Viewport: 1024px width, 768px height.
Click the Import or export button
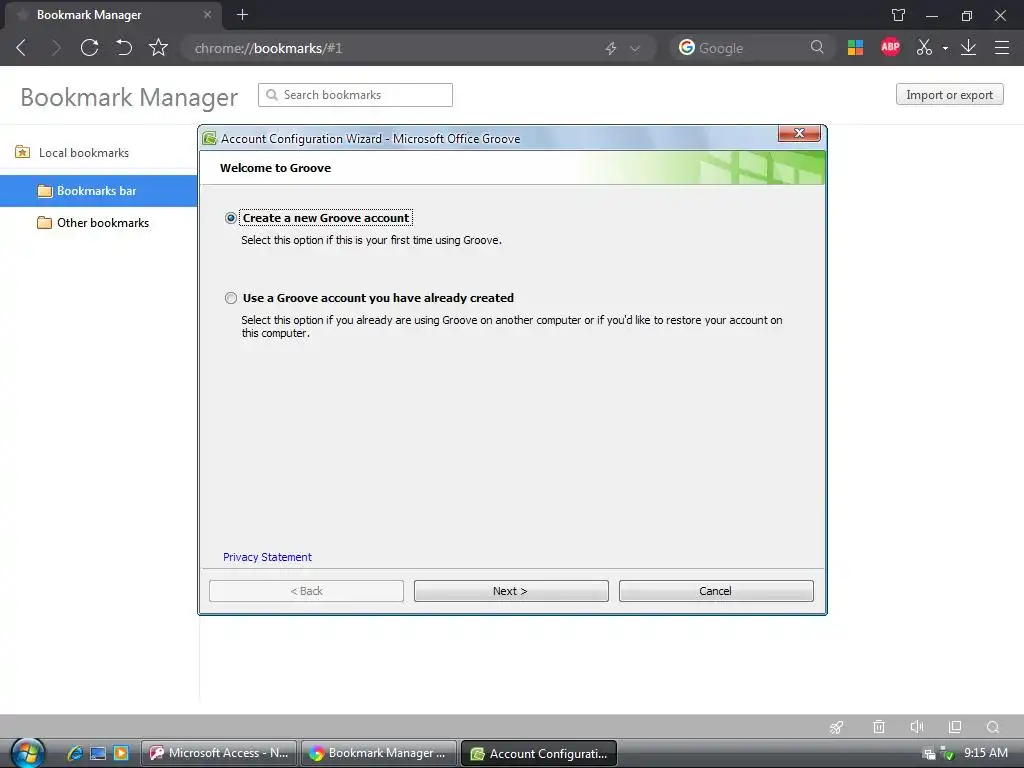[950, 95]
